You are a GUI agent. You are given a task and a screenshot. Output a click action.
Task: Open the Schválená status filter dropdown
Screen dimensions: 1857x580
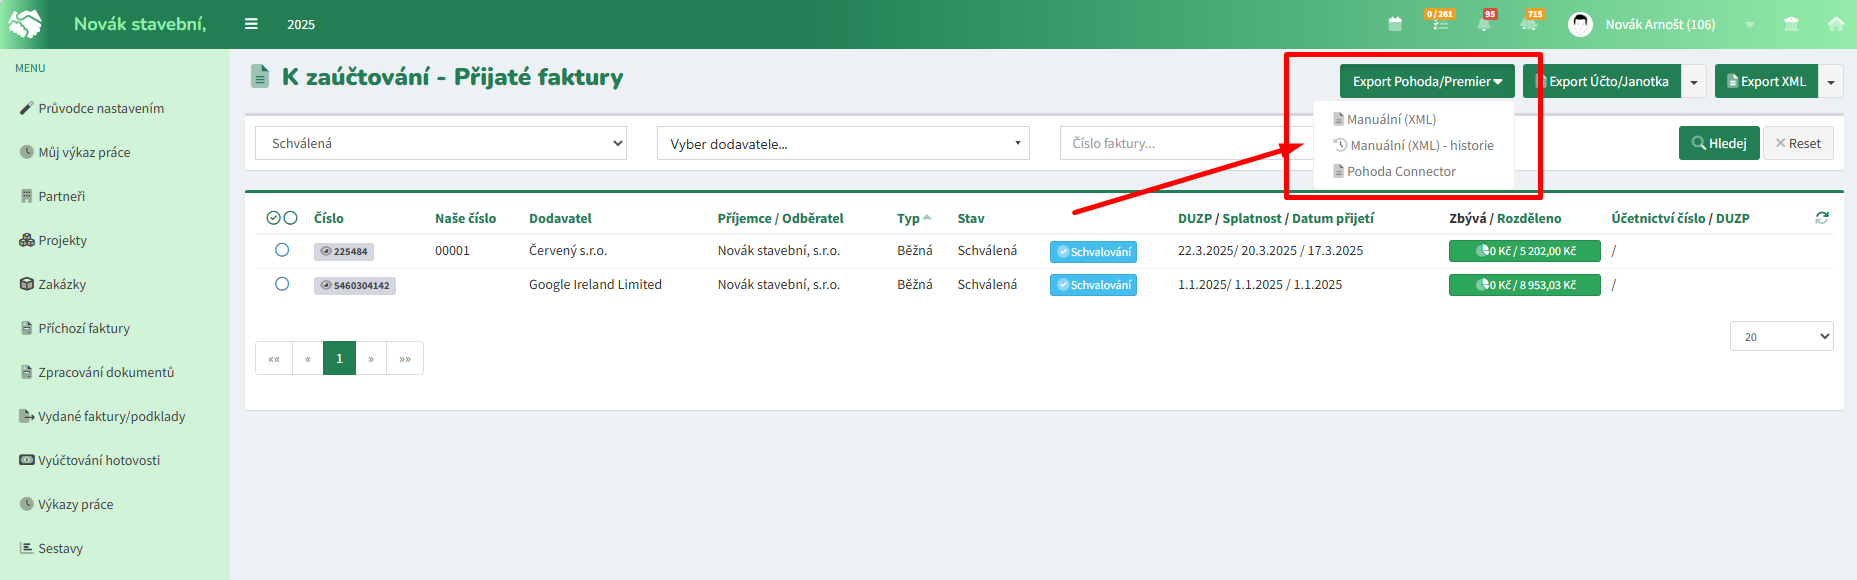441,143
